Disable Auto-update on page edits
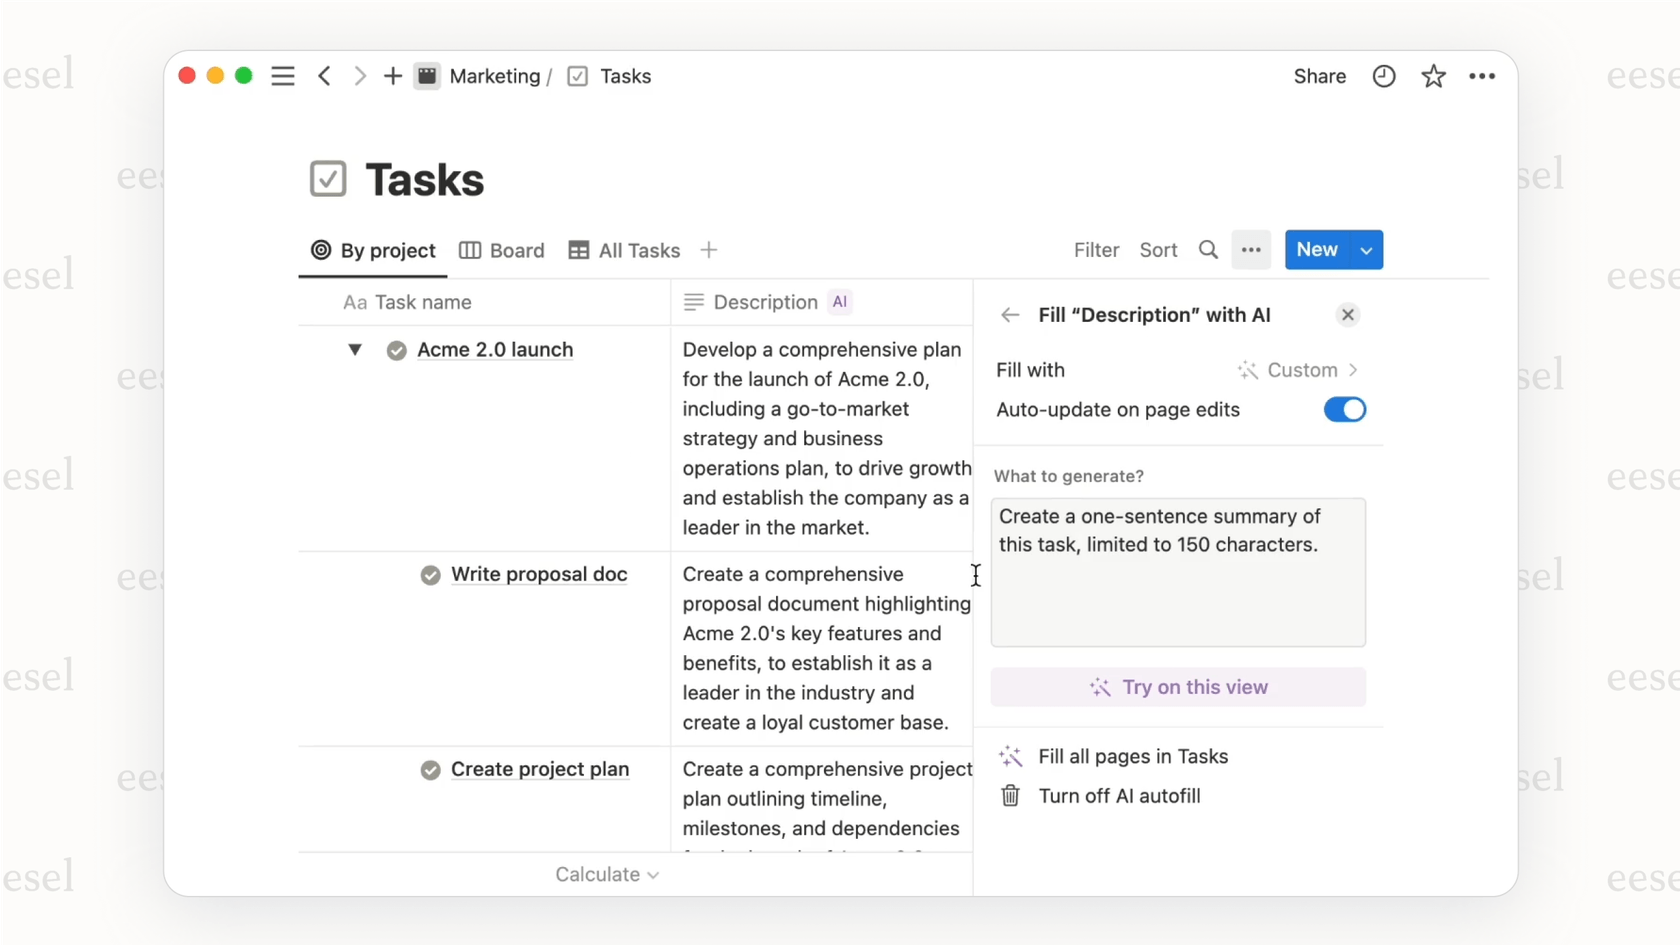Screen dimensions: 1680x945 (x=1344, y=409)
